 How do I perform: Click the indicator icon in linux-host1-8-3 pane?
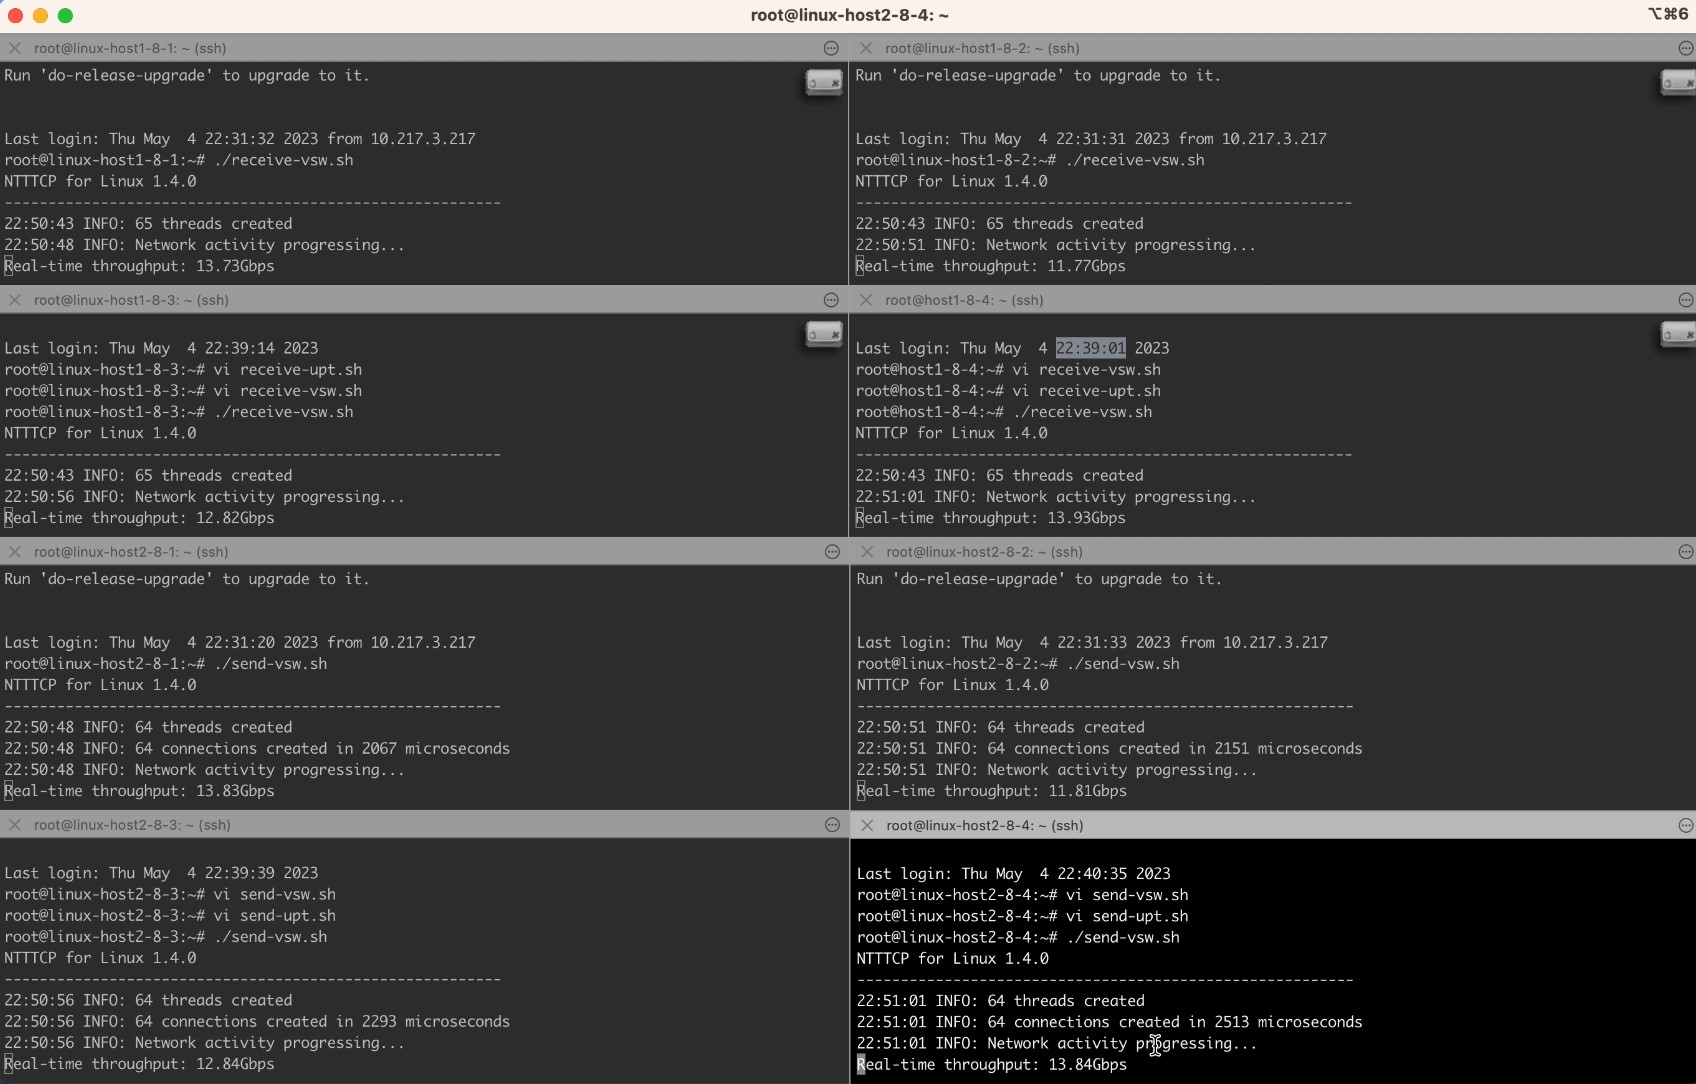pos(824,334)
